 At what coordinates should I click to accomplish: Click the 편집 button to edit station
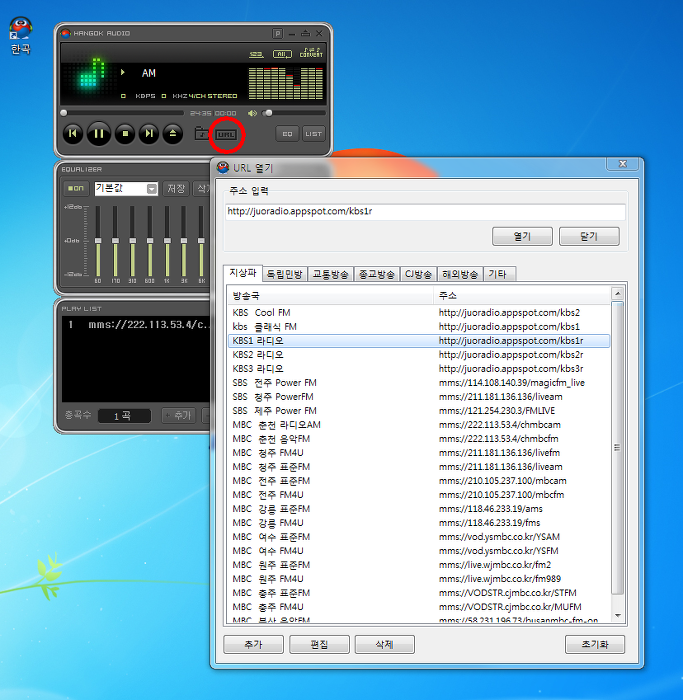pyautogui.click(x=319, y=644)
